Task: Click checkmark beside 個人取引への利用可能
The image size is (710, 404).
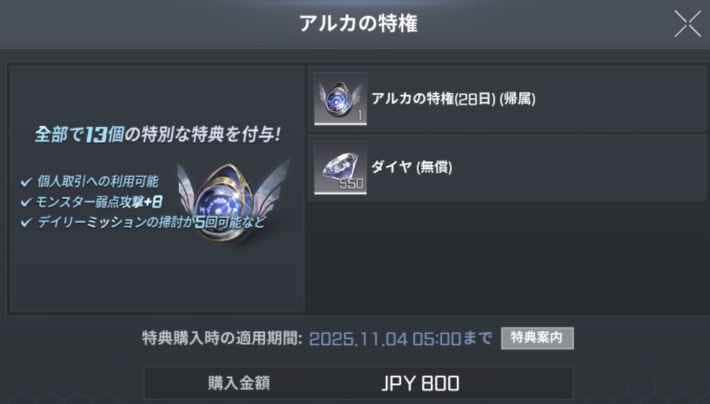Action: pos(26,182)
